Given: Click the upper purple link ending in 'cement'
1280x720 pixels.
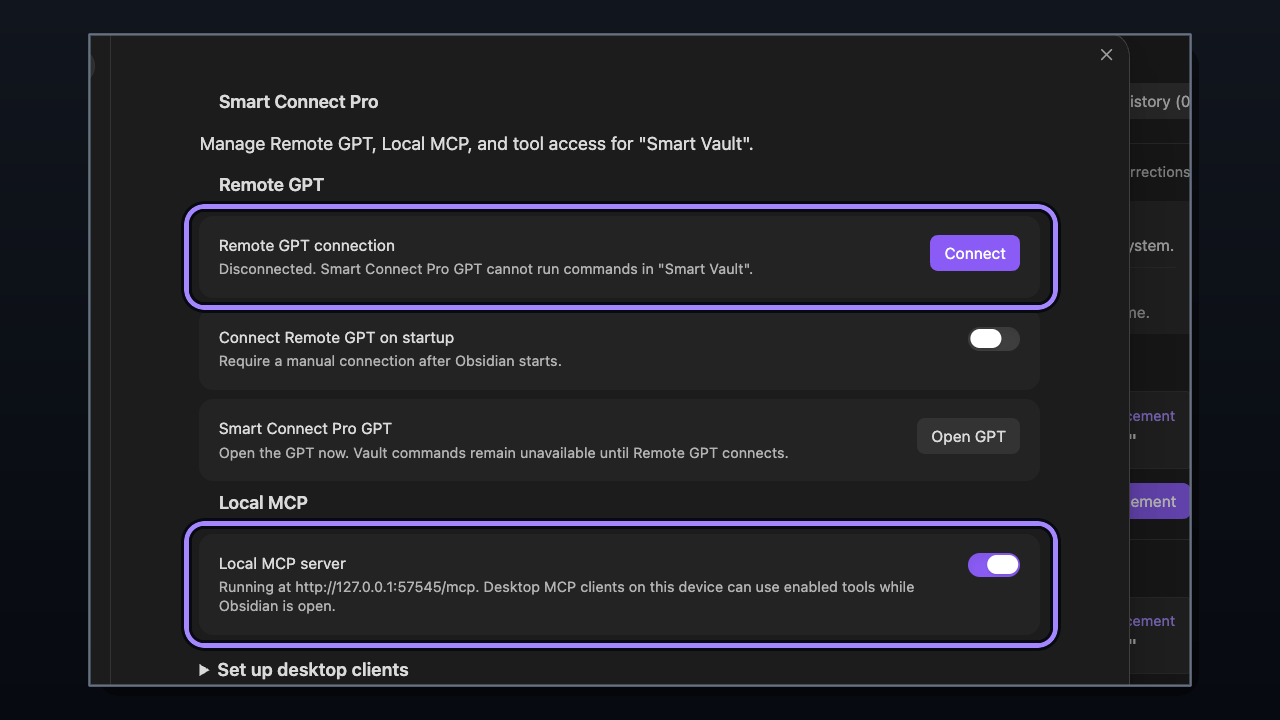Looking at the screenshot, I should pos(1152,416).
